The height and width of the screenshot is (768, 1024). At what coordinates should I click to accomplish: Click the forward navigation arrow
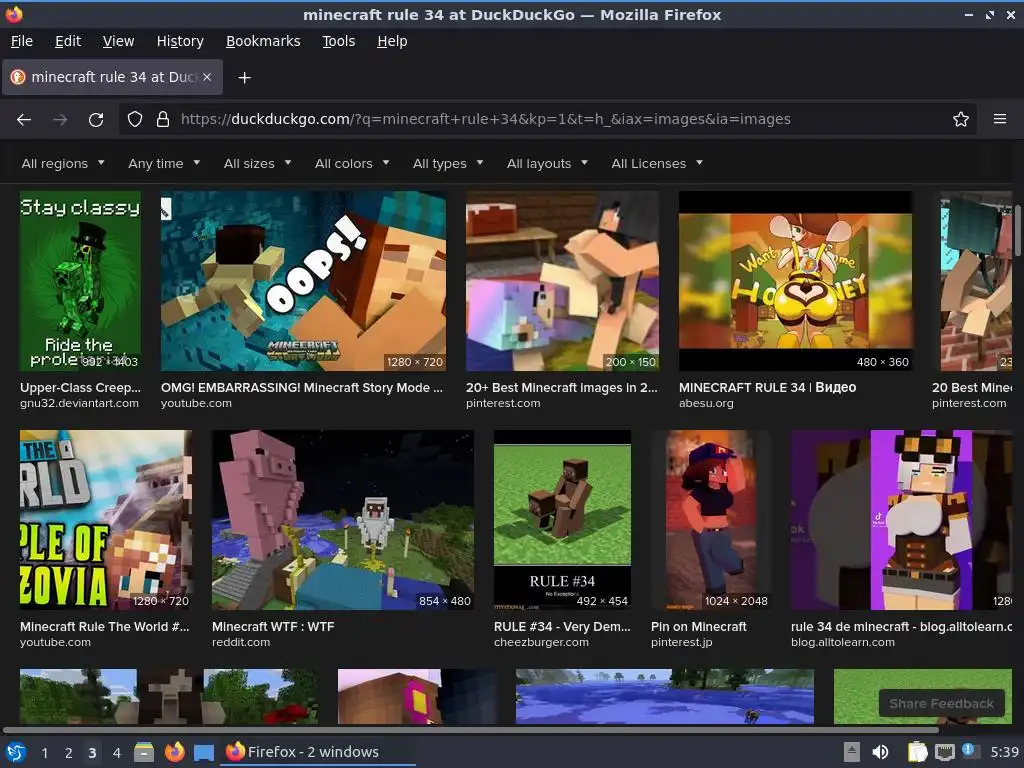pos(60,120)
